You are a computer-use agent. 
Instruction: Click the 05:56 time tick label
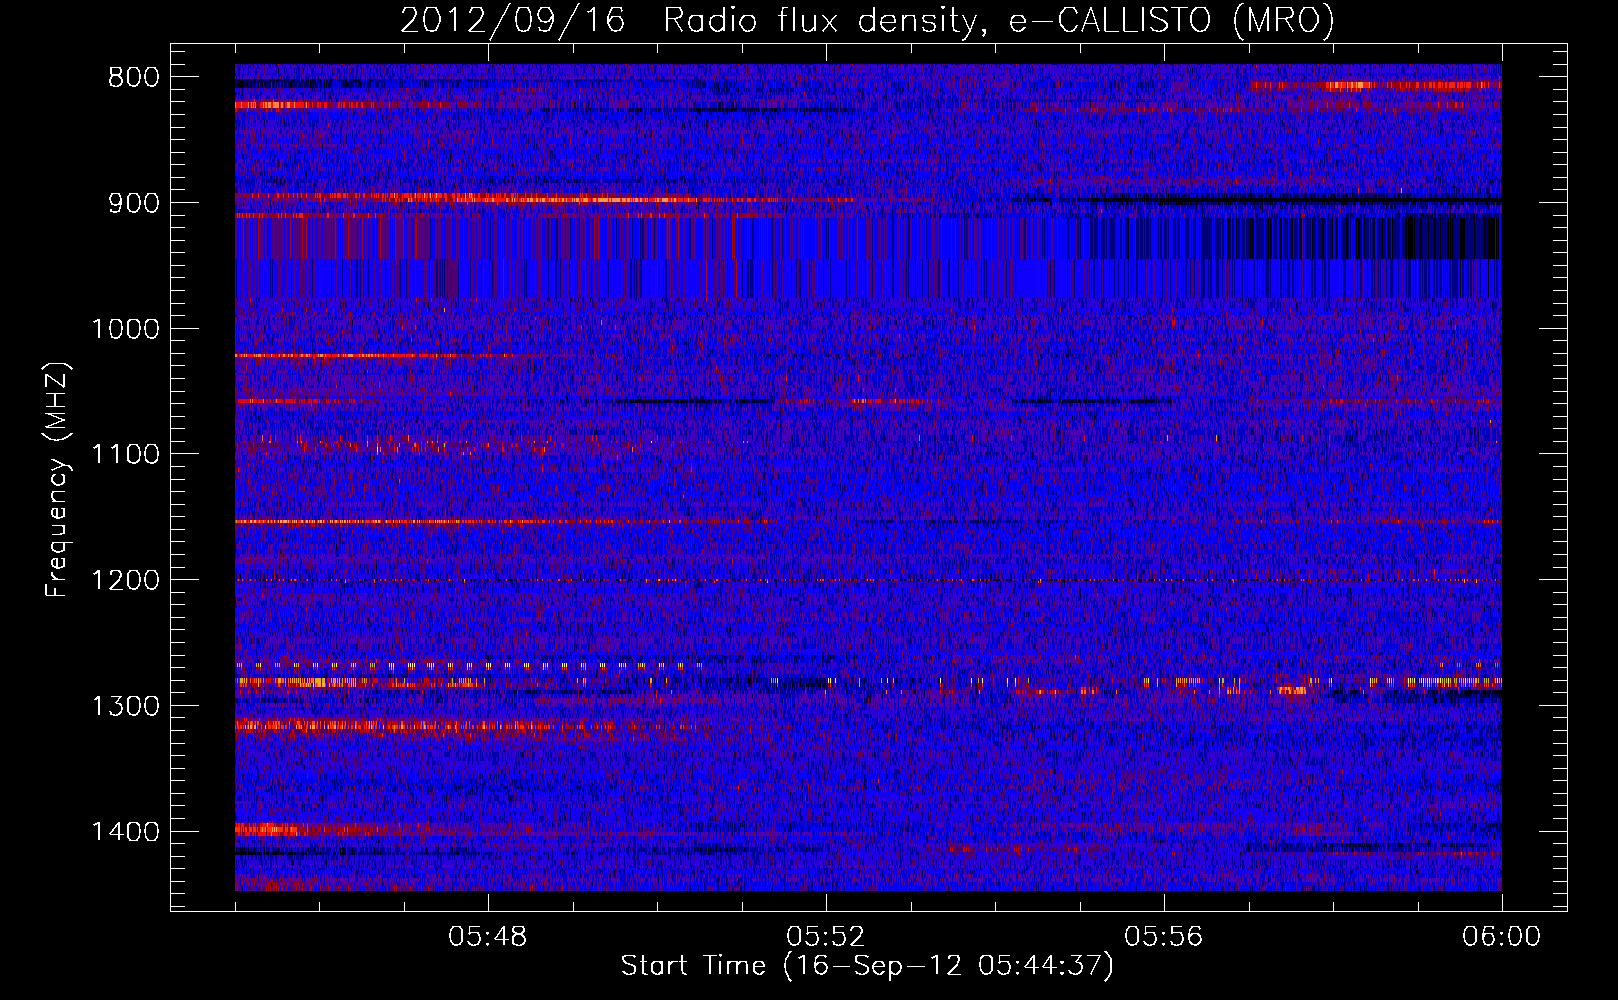coord(1163,937)
